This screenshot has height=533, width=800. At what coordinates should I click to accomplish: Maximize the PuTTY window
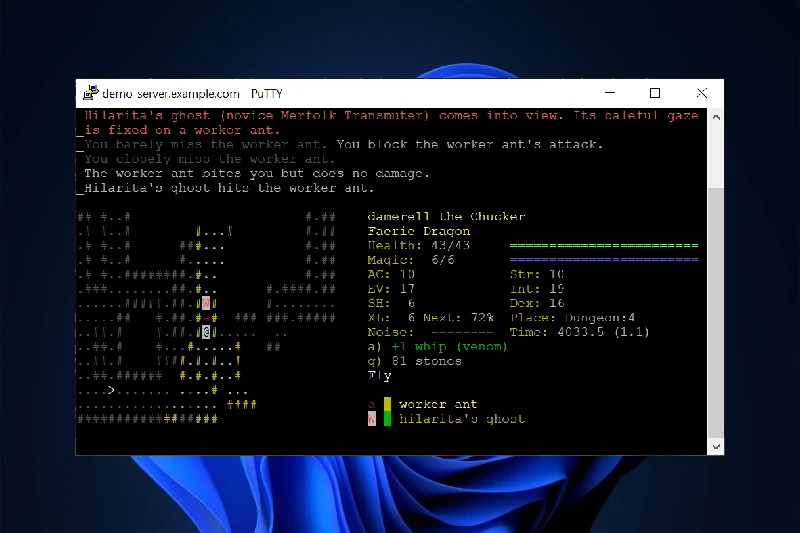(x=655, y=93)
